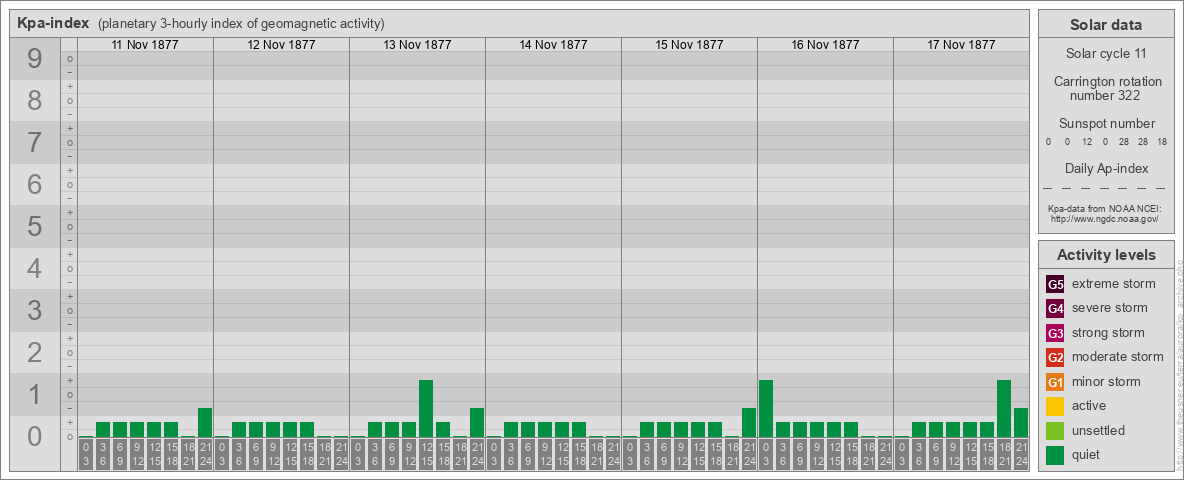
Task: Click the '12 15' time label under 13 Nov
Action: click(426, 454)
